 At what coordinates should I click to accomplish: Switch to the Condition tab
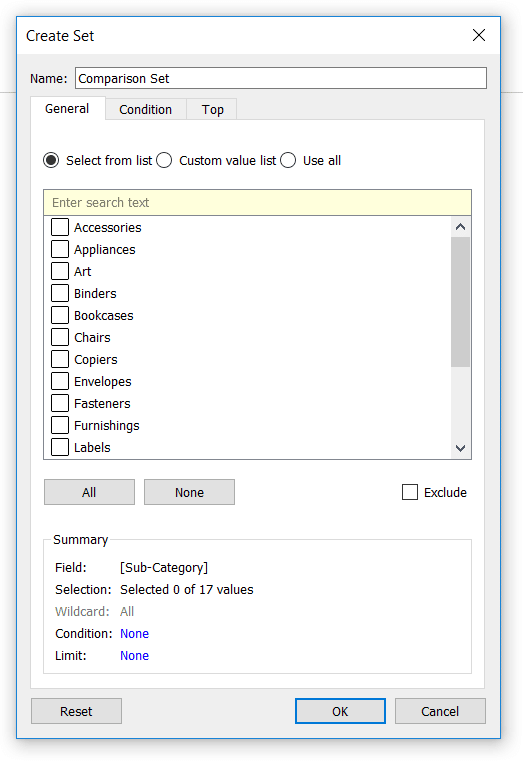[x=145, y=109]
